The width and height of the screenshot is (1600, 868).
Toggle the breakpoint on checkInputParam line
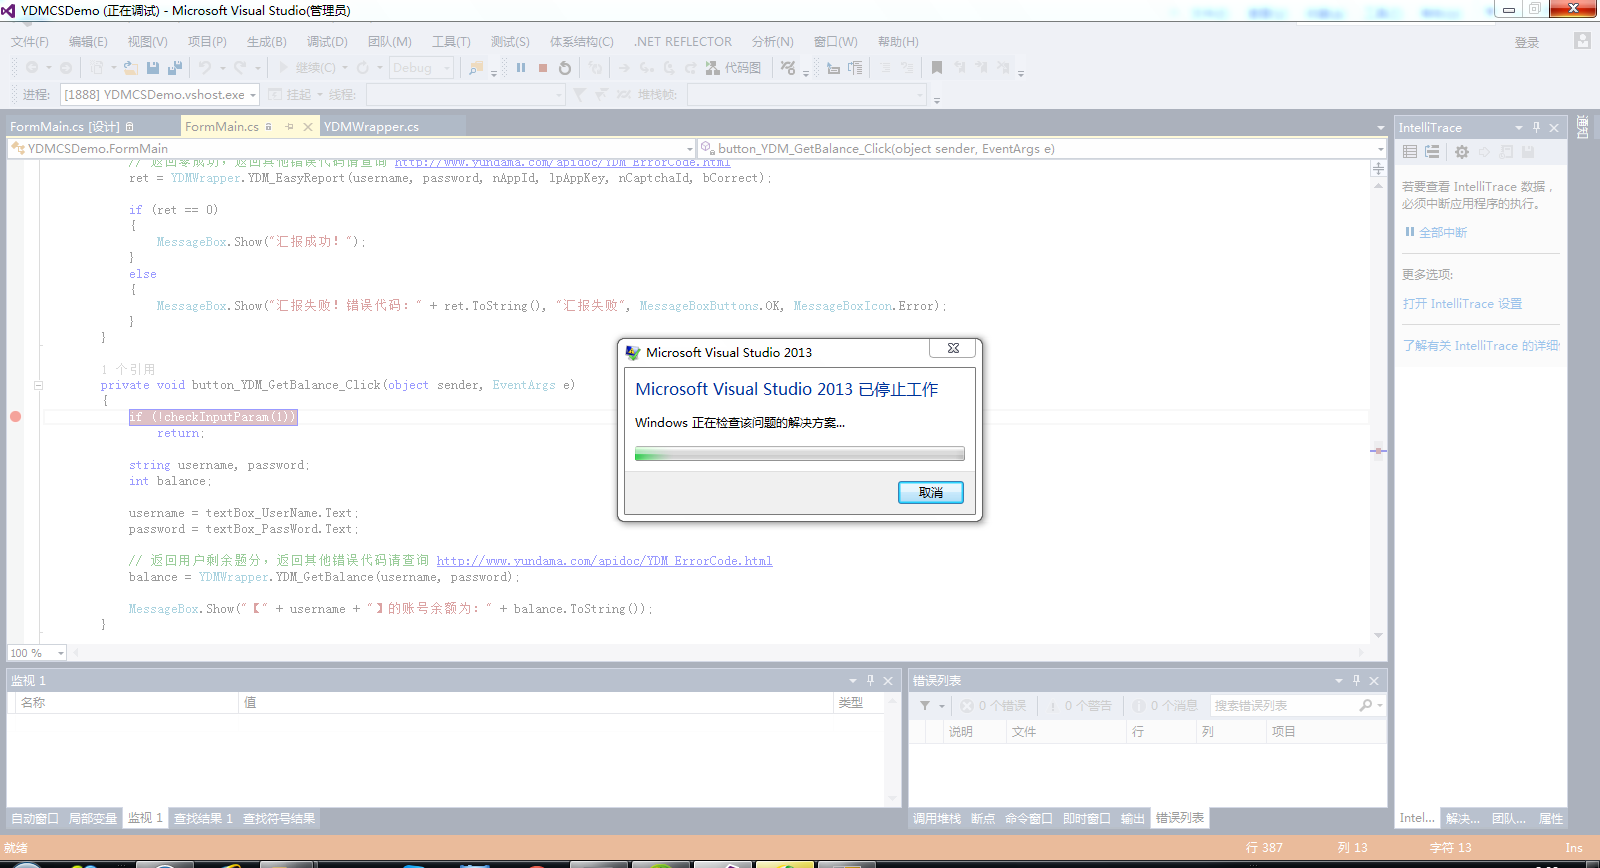(x=16, y=417)
